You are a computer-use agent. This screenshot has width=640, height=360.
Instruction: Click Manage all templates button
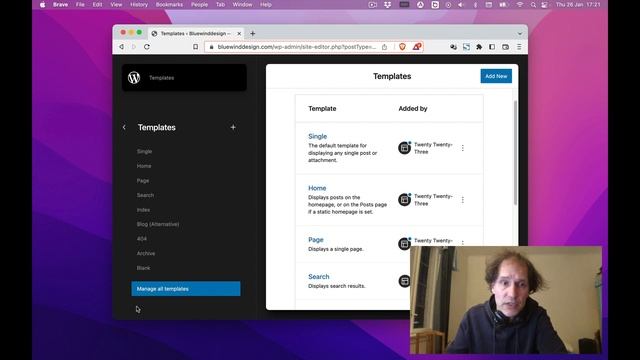pos(186,289)
